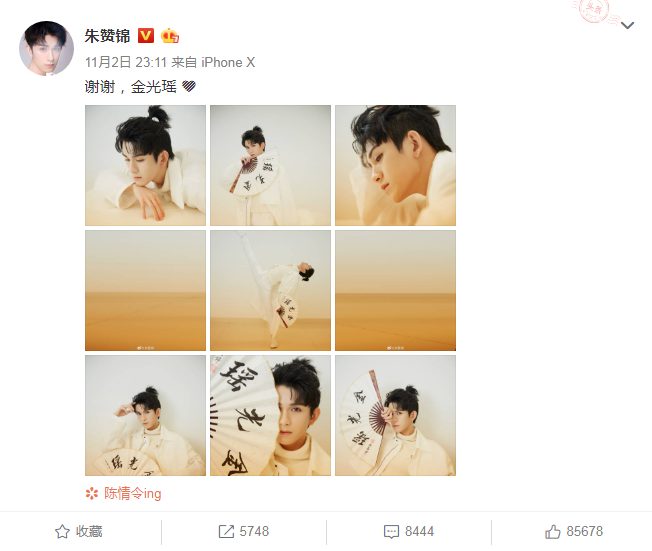Open the high-kick center photo thumbnail
This screenshot has width=652, height=551.
270,290
